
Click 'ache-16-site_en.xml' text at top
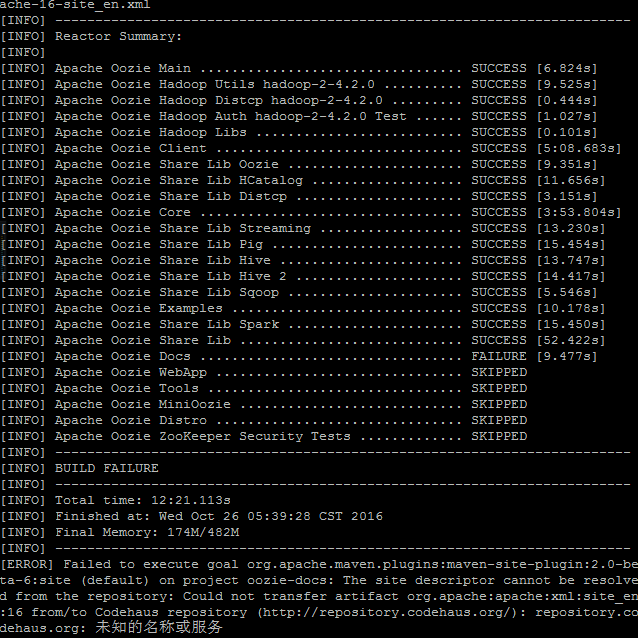tap(75, 5)
